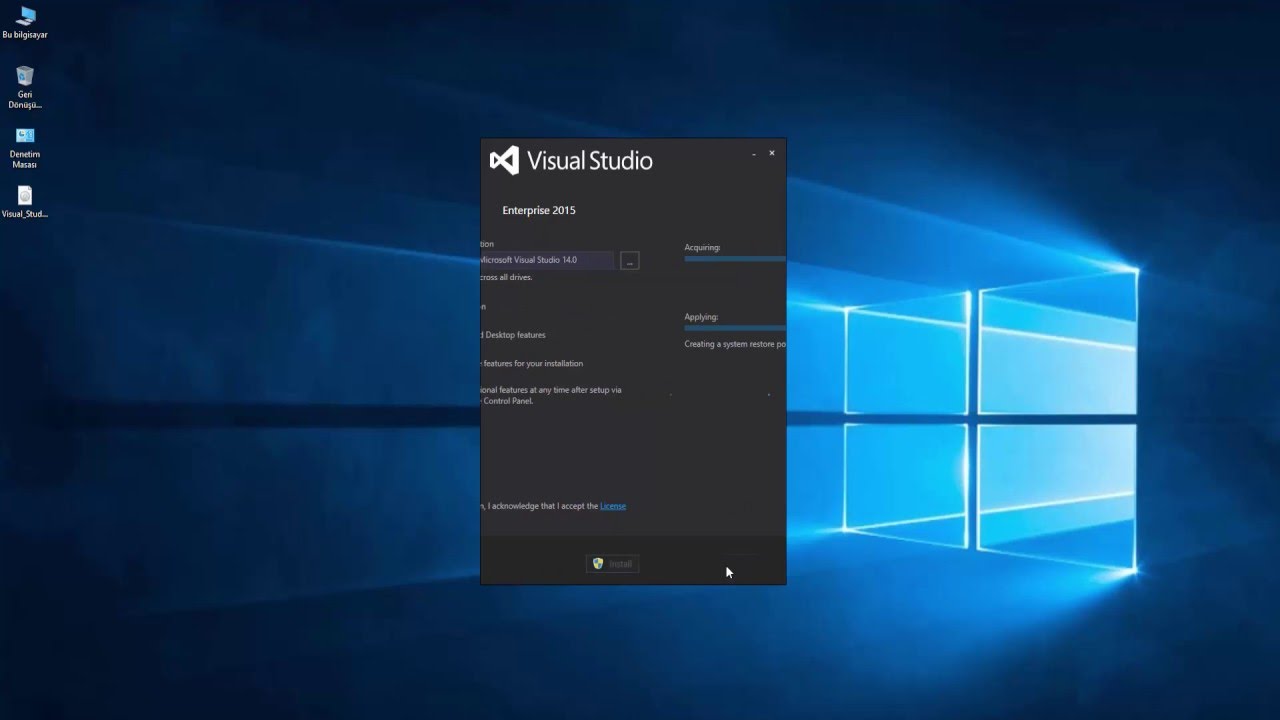The image size is (1280, 720).
Task: Click the Visual Studio infinity logo
Action: [504, 160]
